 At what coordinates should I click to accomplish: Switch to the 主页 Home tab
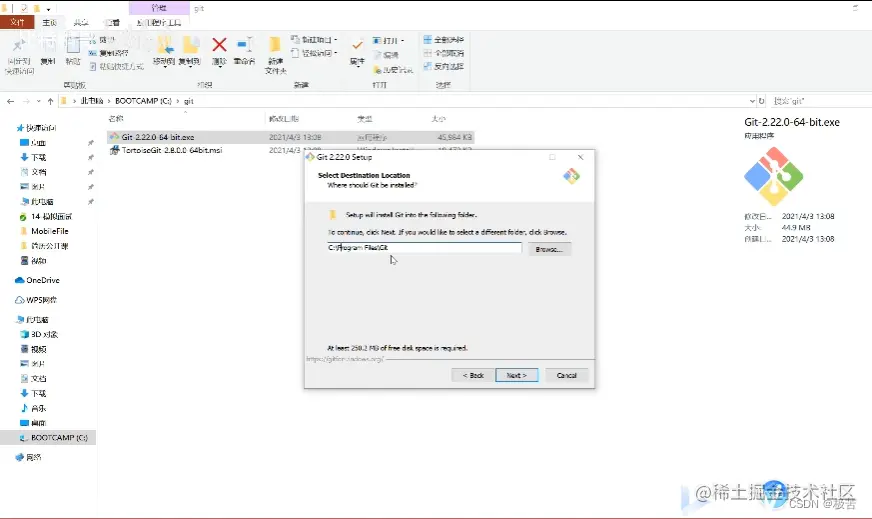coord(49,23)
